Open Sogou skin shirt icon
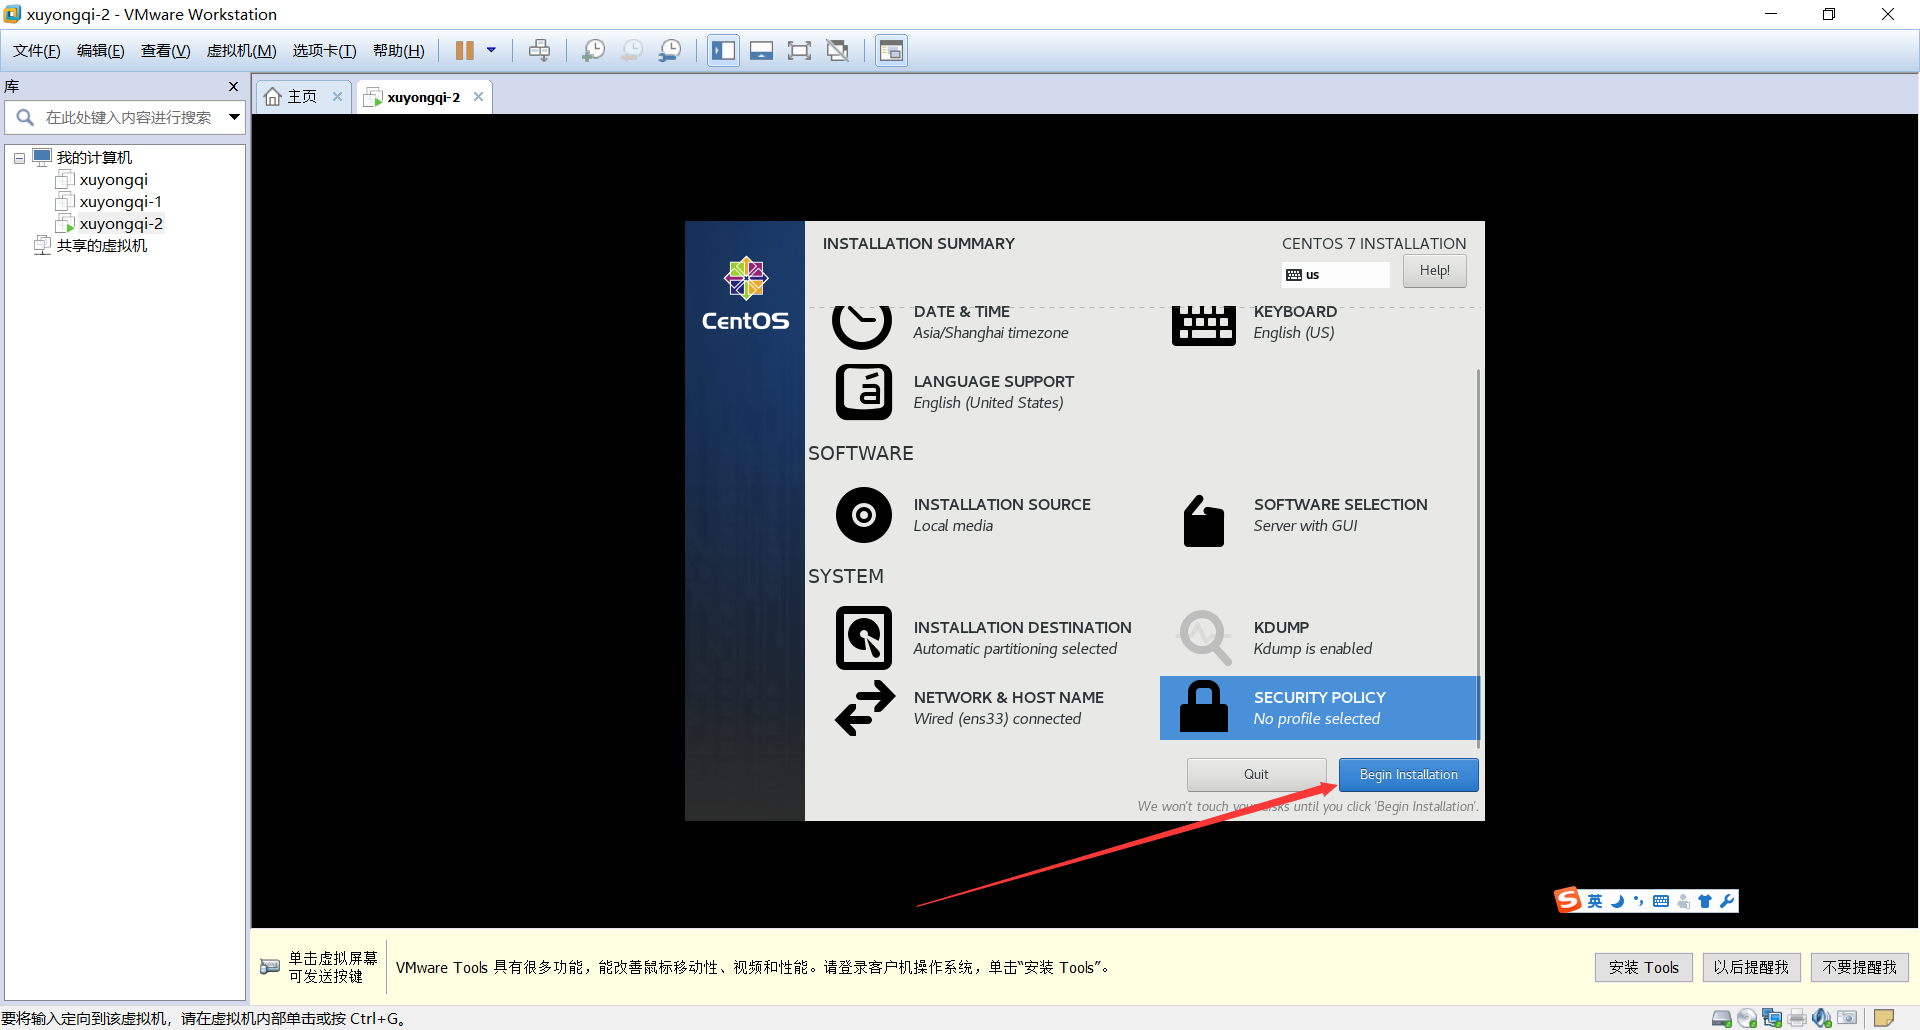The width and height of the screenshot is (1920, 1030). [x=1705, y=901]
